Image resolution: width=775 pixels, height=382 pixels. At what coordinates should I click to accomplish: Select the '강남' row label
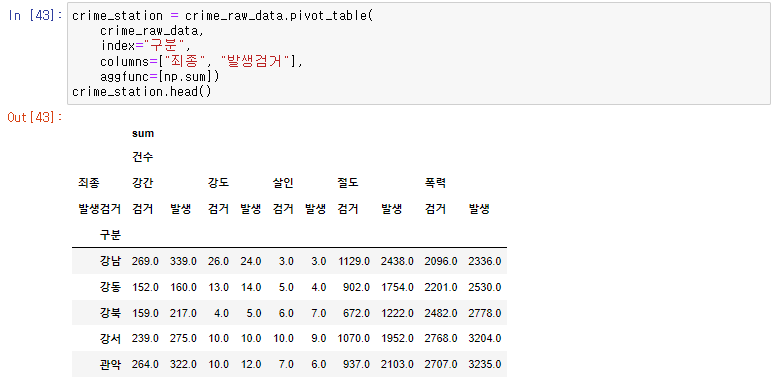(110, 261)
